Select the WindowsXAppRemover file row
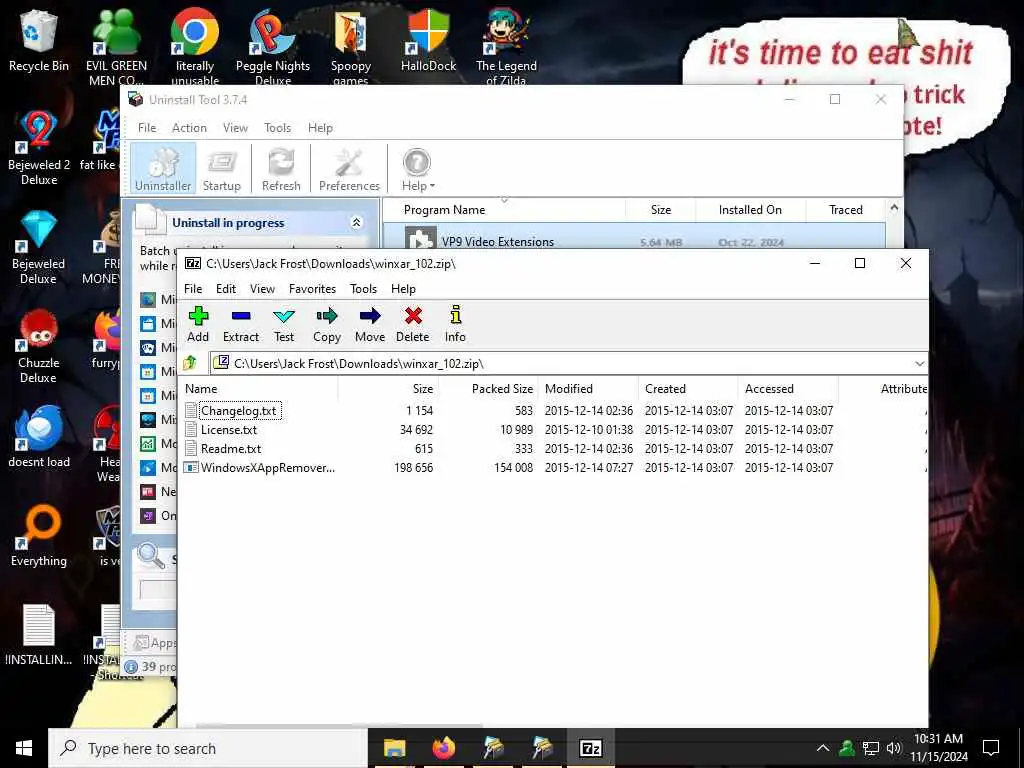This screenshot has width=1024, height=768. (554, 468)
